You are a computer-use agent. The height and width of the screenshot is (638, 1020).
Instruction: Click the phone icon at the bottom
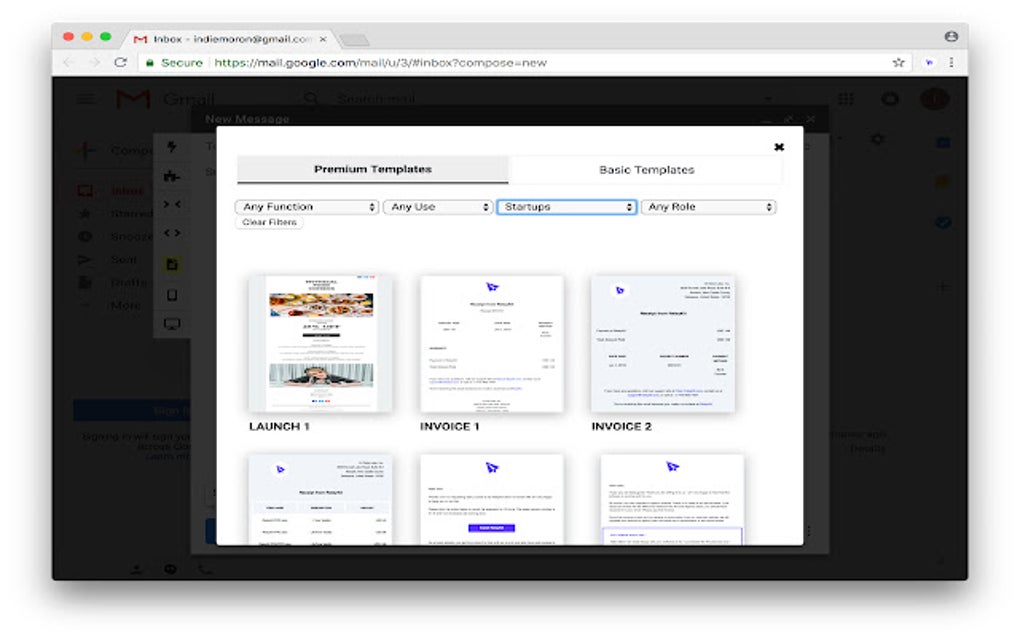click(206, 570)
